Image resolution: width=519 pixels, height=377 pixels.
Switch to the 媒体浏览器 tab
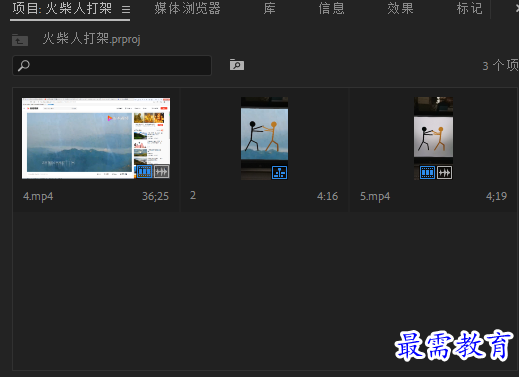(x=187, y=9)
